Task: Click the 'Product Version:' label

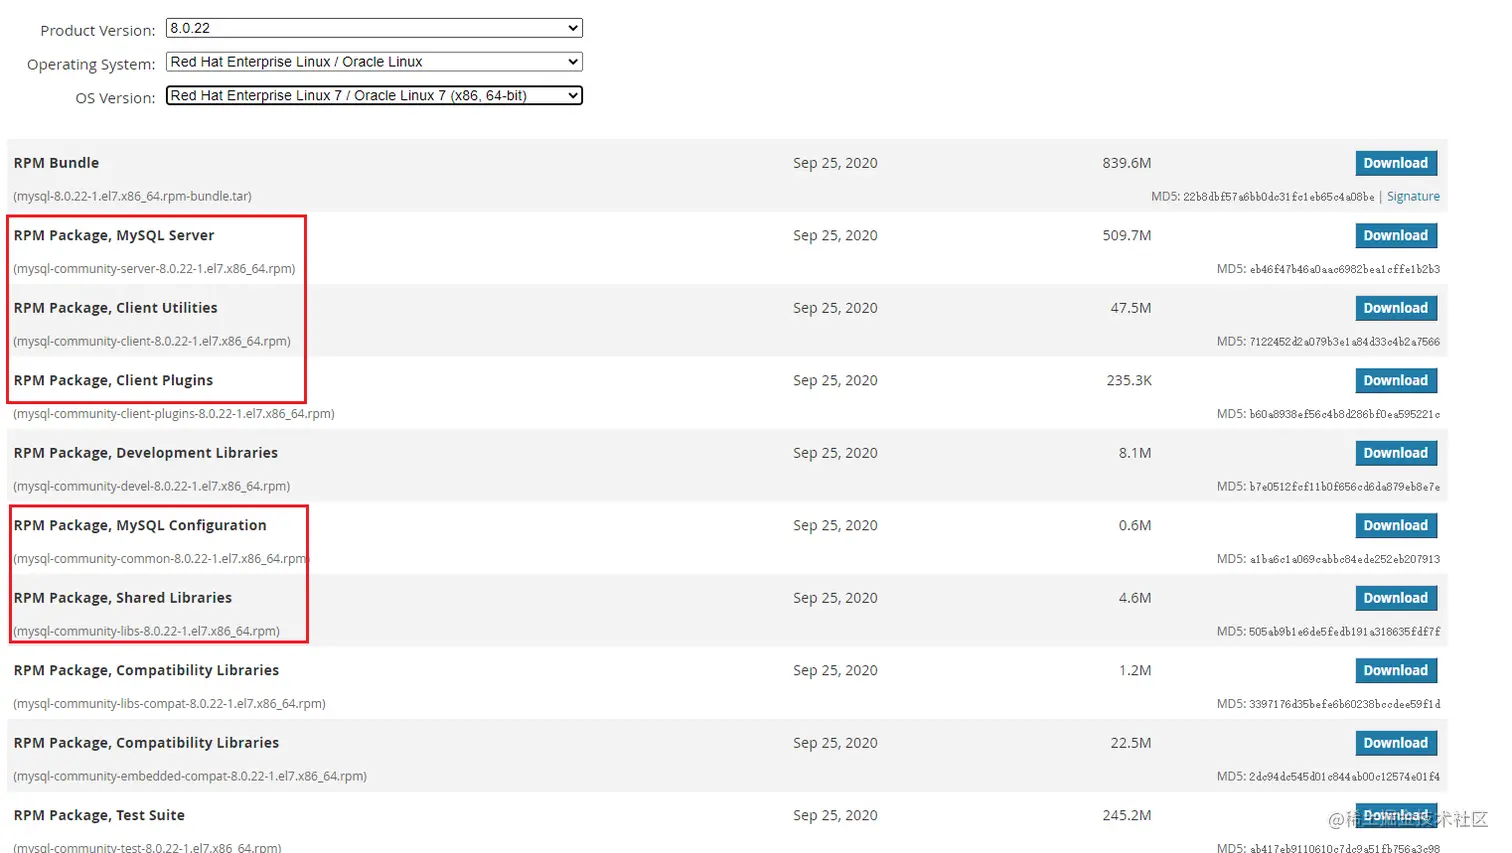Action: (98, 31)
